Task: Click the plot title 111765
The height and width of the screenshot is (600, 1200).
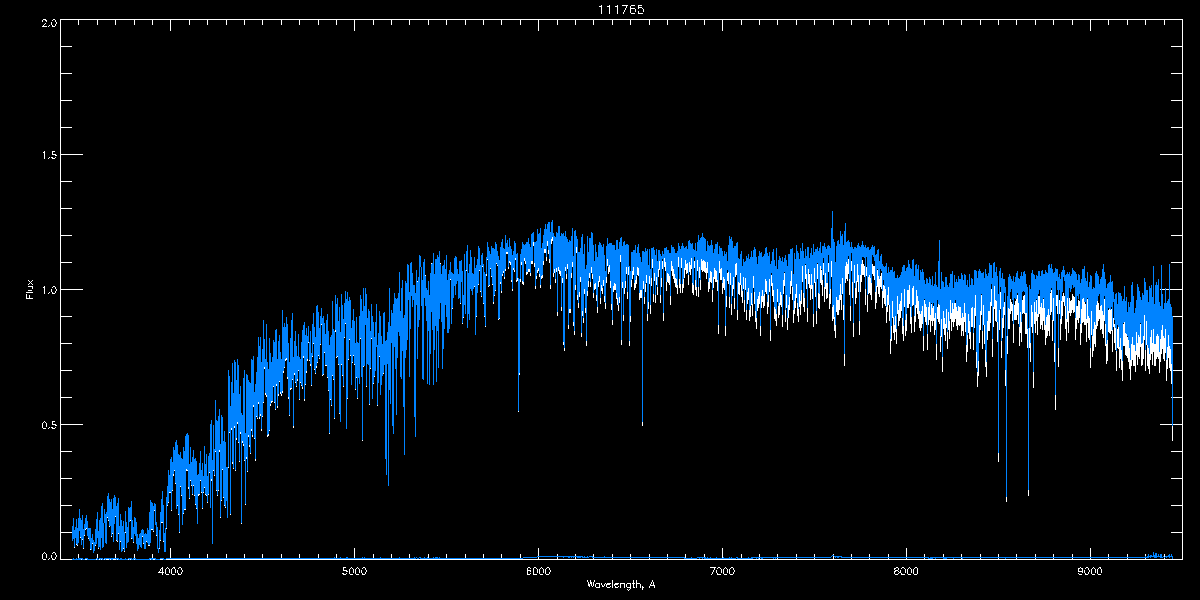Action: pyautogui.click(x=600, y=9)
